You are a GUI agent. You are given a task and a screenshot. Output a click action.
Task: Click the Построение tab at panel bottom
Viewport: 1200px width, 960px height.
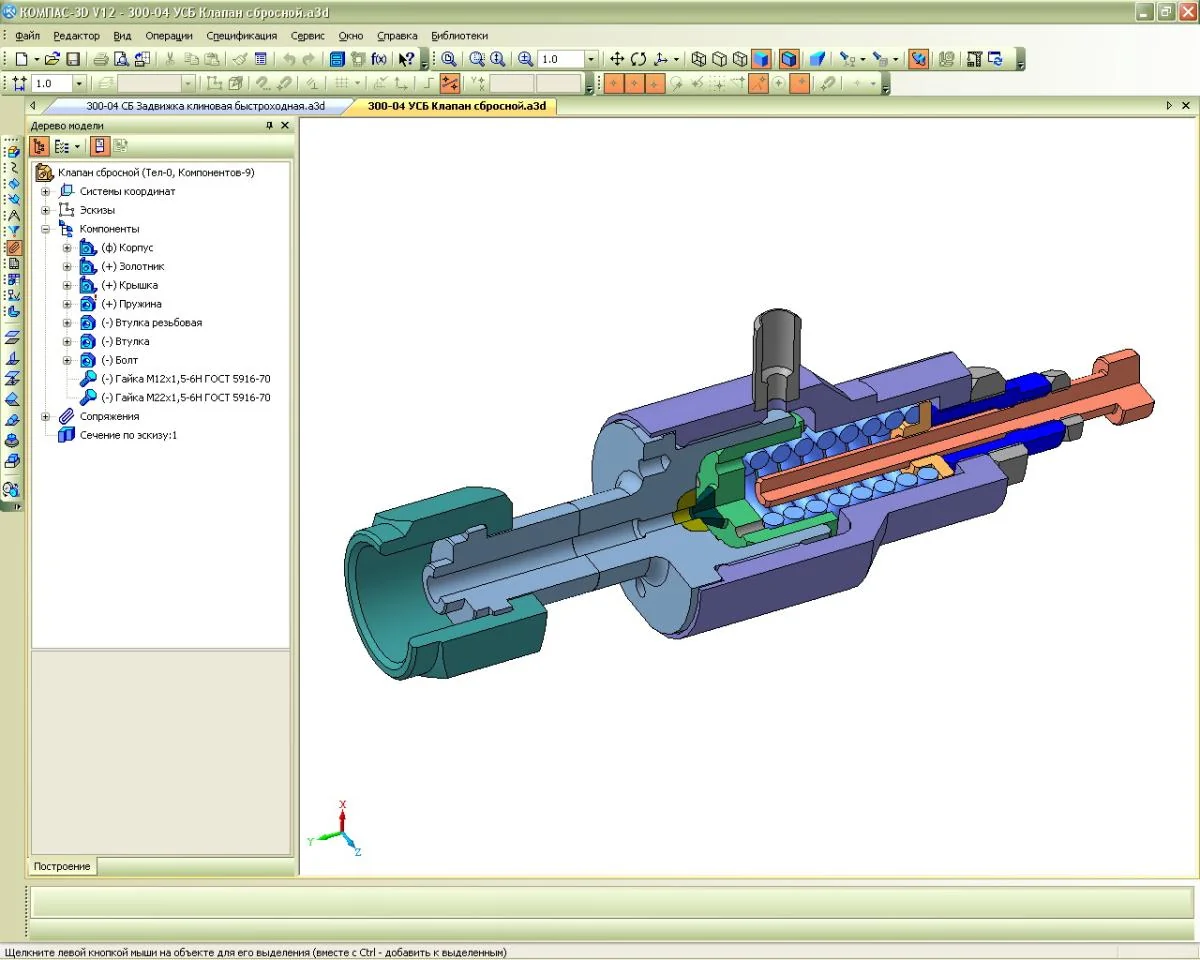(x=62, y=866)
